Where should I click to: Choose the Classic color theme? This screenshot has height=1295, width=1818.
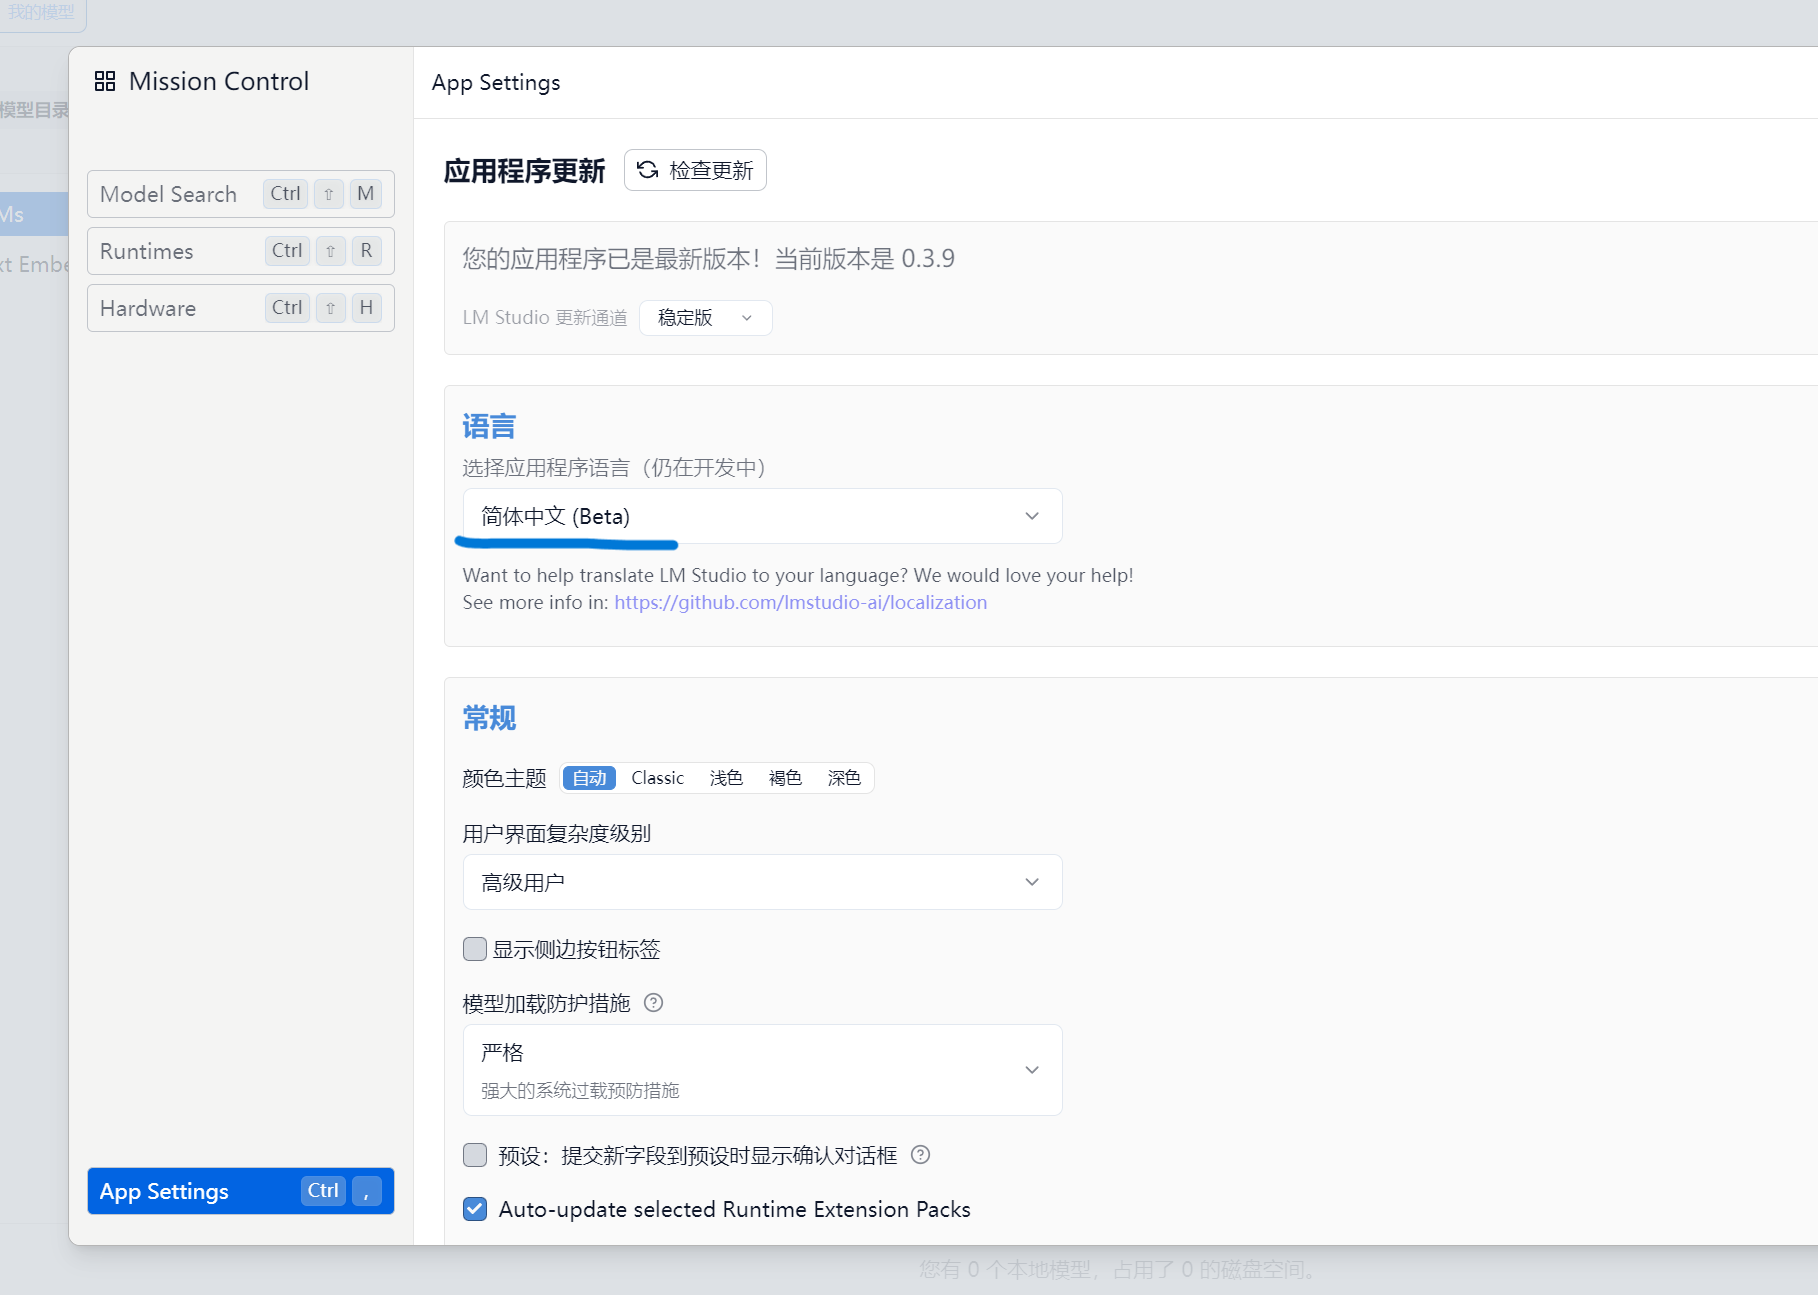pyautogui.click(x=657, y=778)
